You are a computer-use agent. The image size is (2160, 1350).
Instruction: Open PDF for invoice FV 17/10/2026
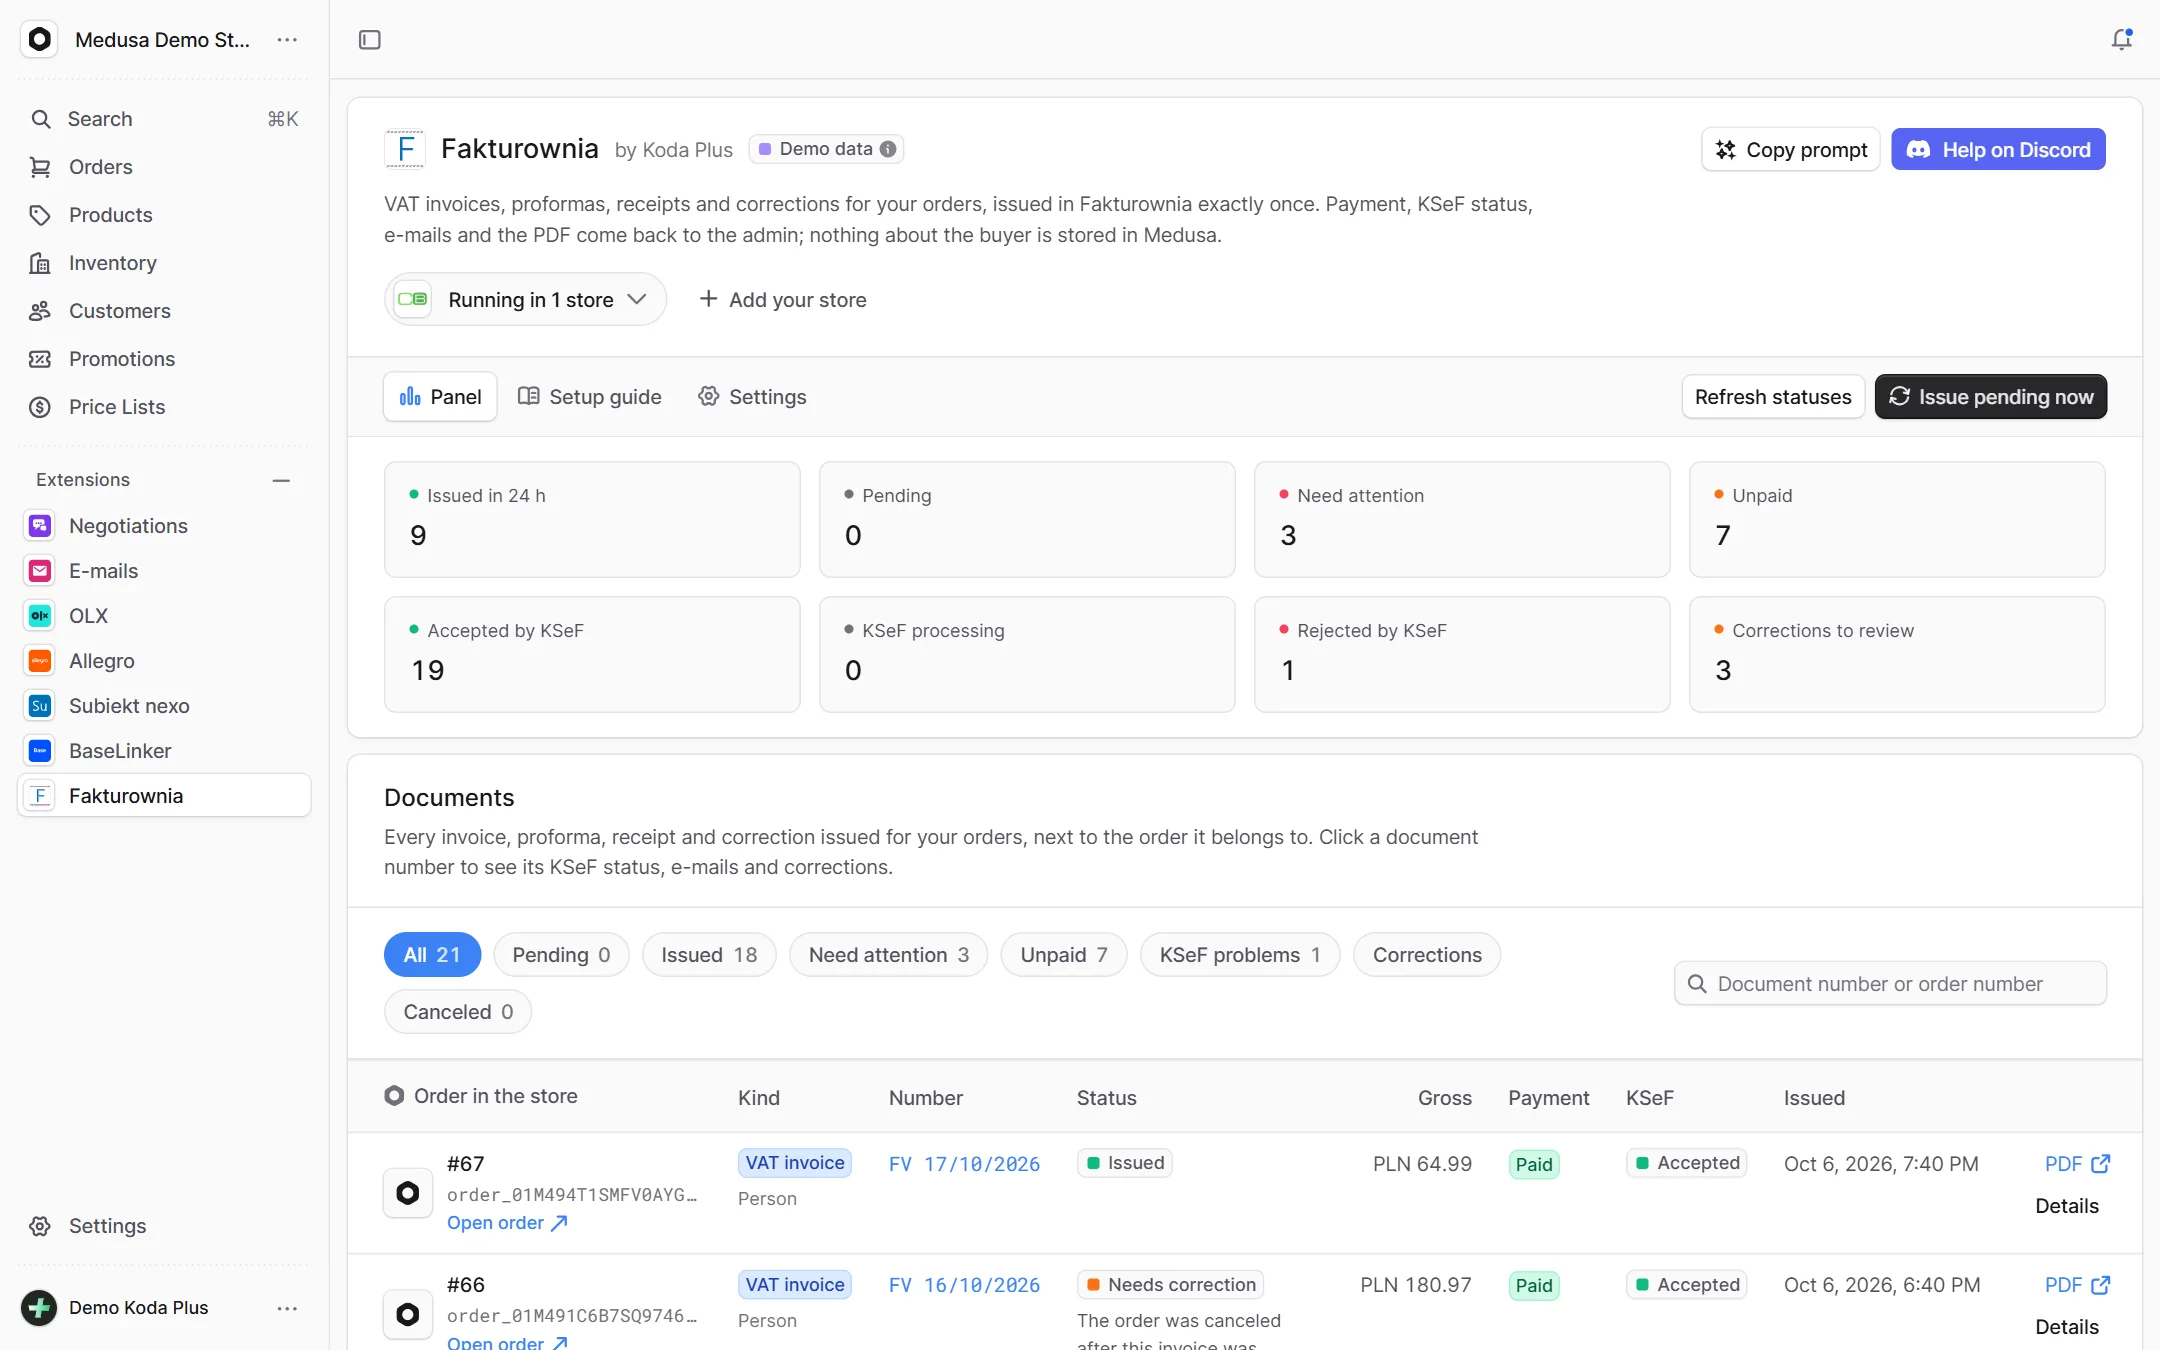click(2077, 1164)
